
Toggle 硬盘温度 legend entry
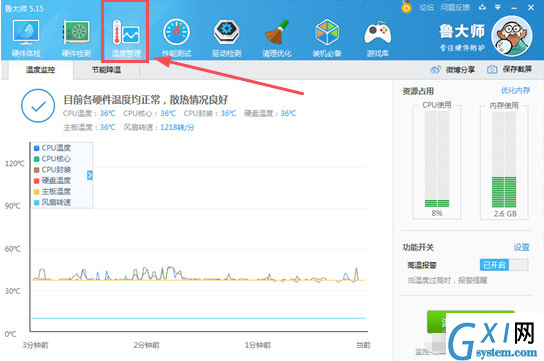tap(52, 180)
